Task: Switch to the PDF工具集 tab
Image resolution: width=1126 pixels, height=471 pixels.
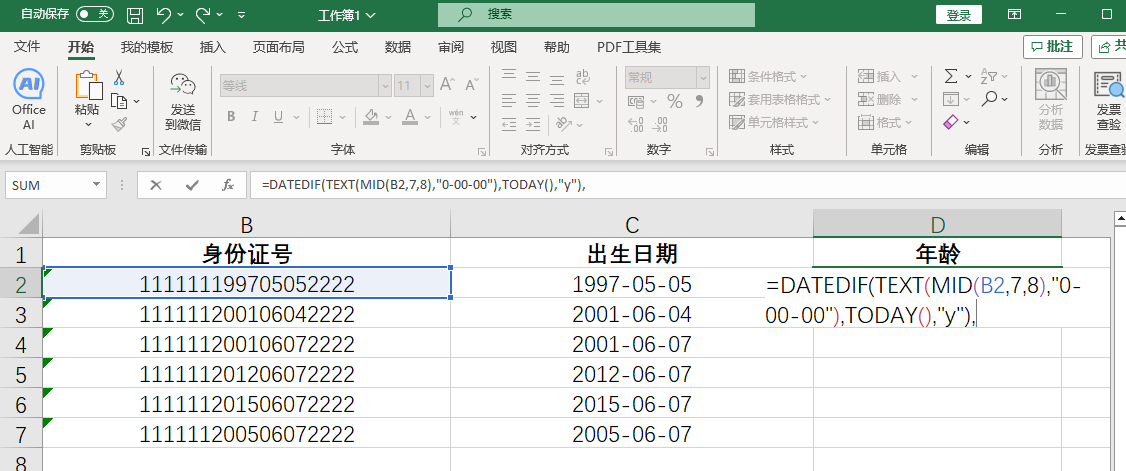Action: click(x=629, y=47)
